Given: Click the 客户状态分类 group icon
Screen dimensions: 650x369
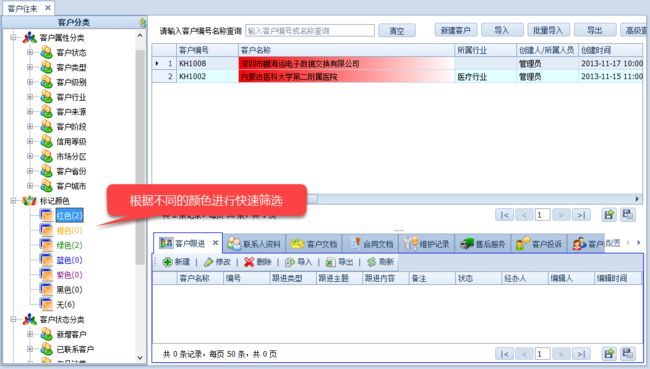Looking at the screenshot, I should point(29,319).
